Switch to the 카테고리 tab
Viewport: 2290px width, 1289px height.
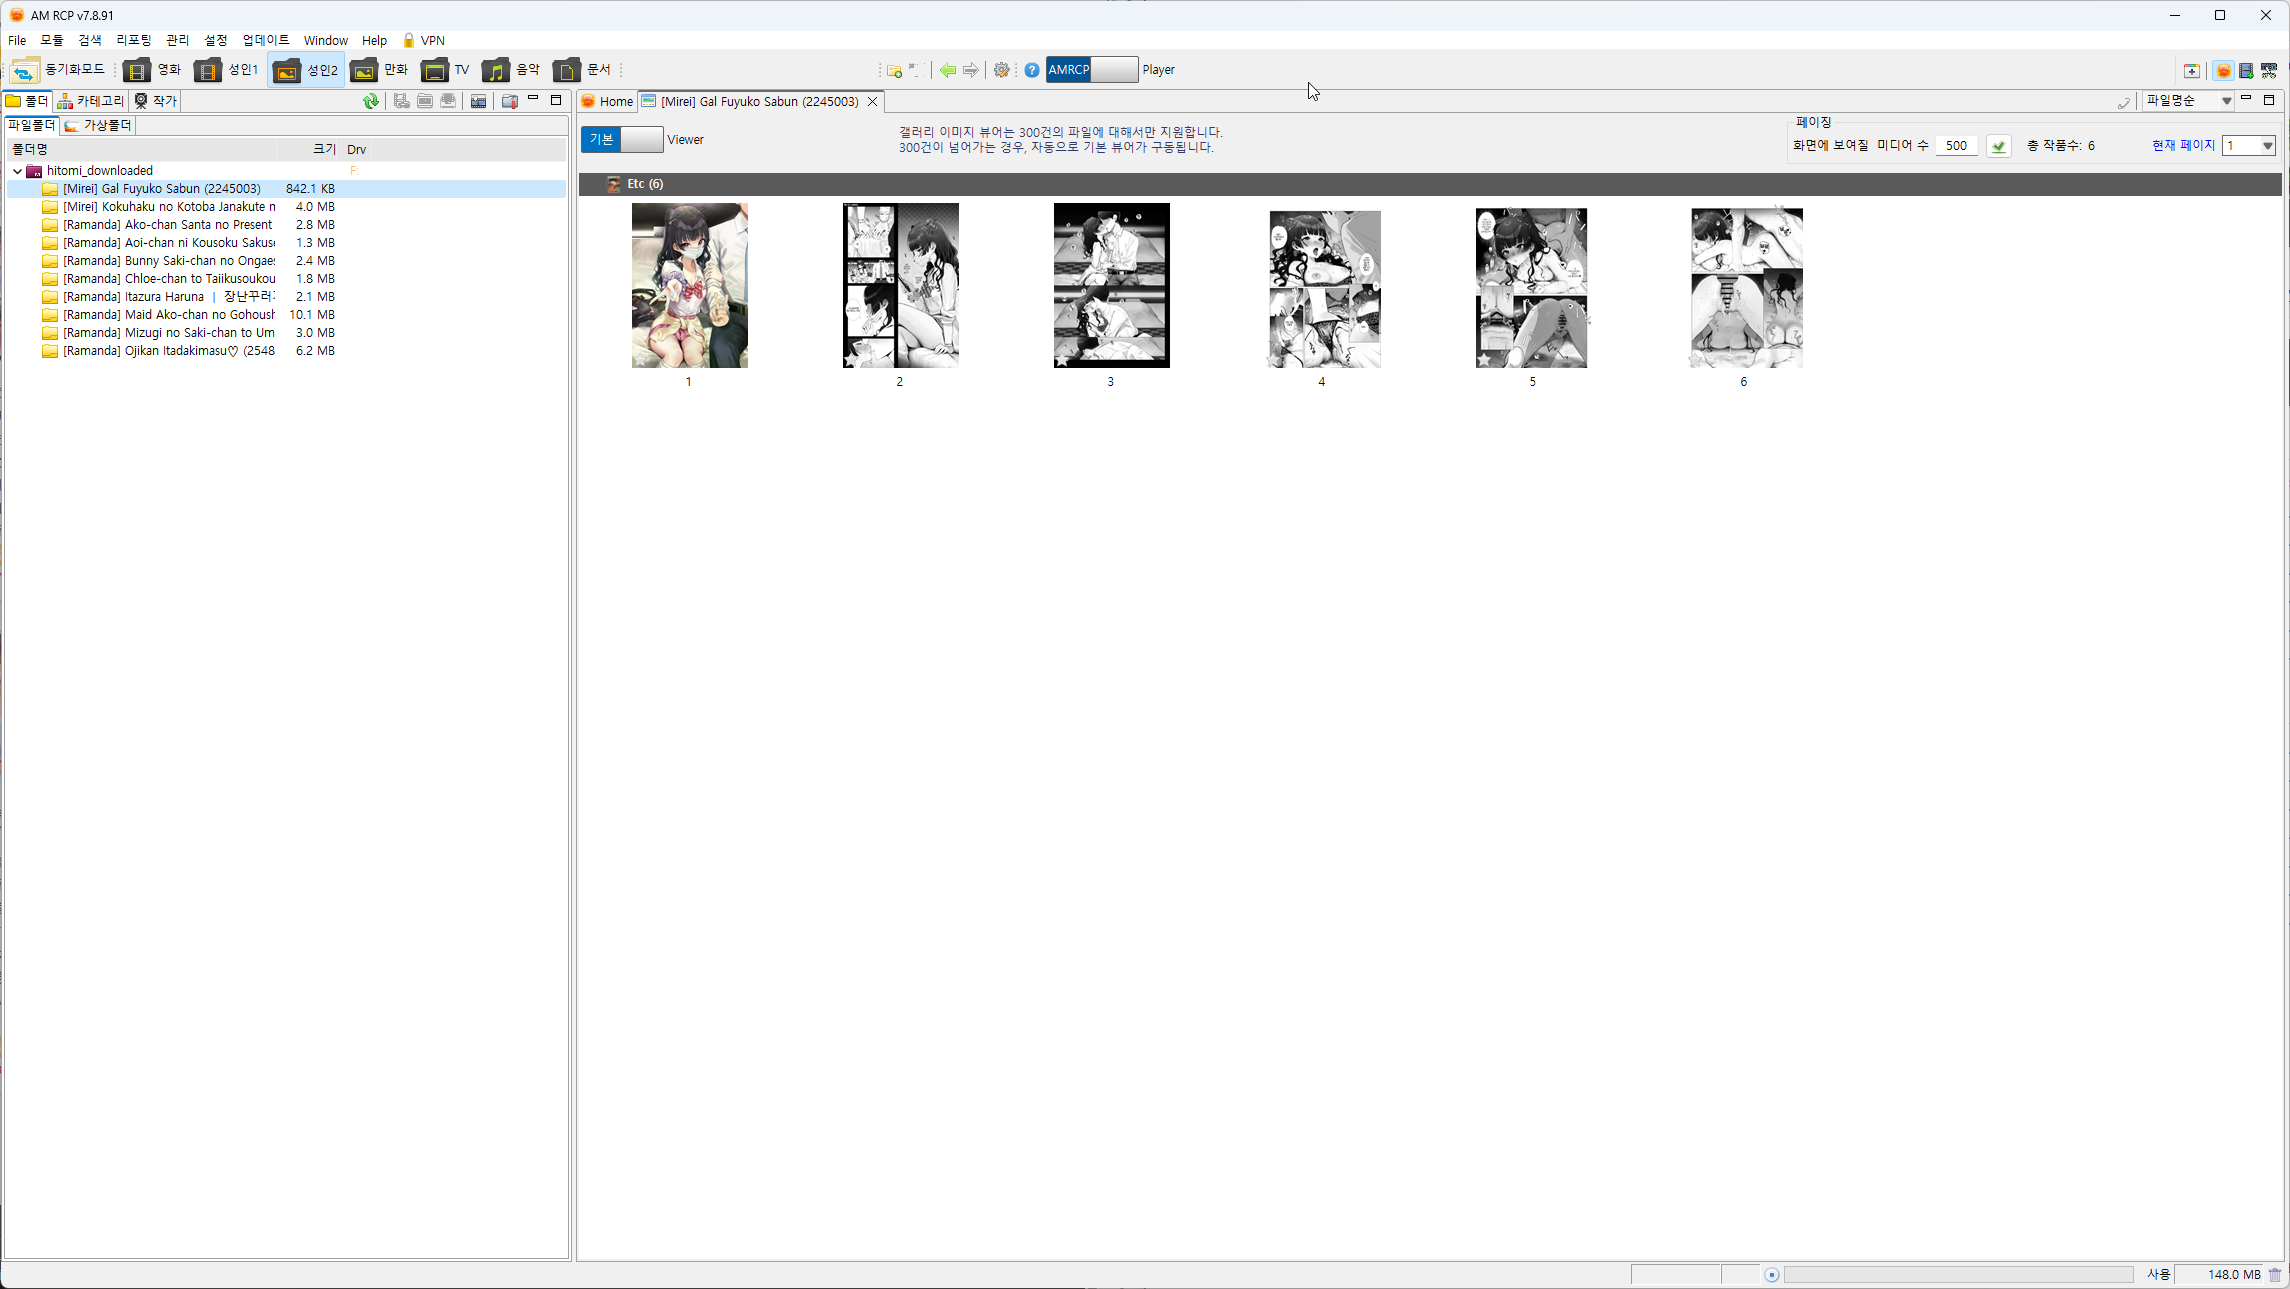click(91, 101)
